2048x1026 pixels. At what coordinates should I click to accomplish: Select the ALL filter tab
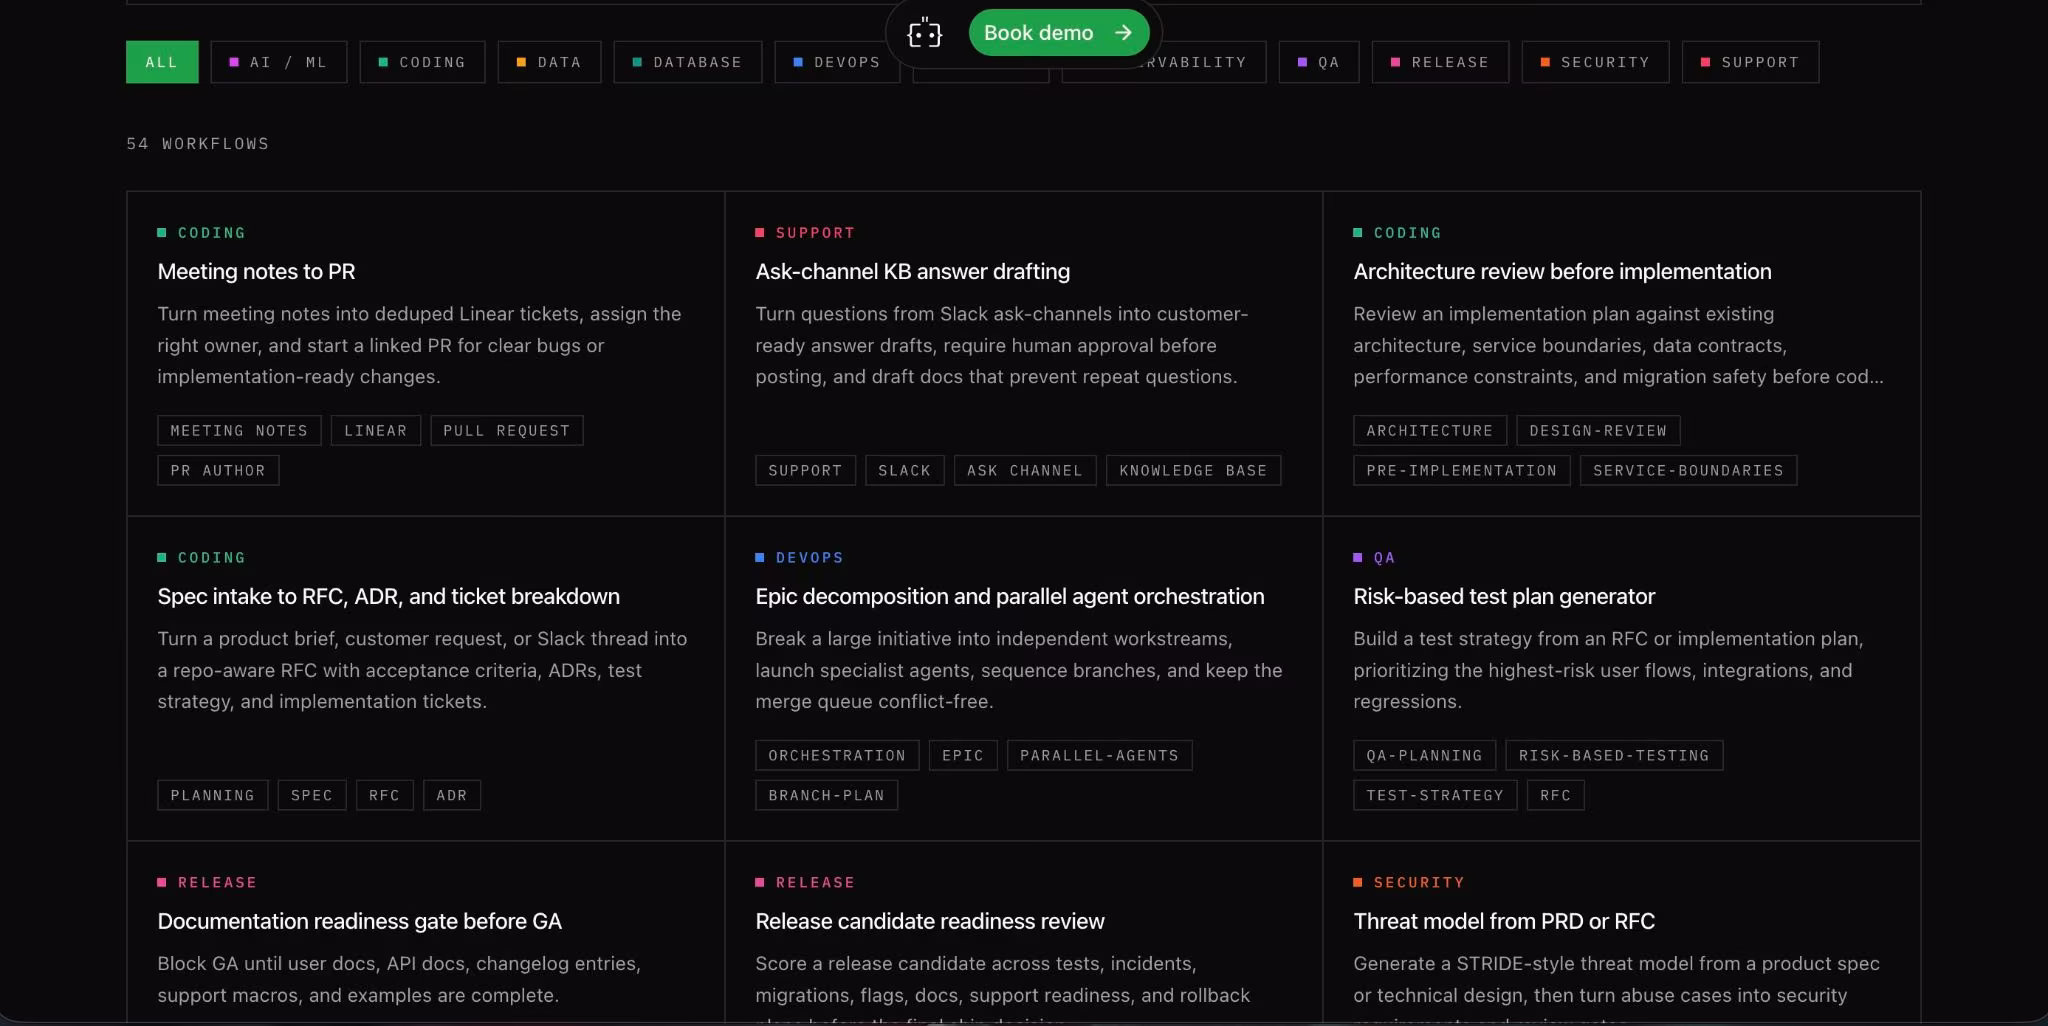162,62
